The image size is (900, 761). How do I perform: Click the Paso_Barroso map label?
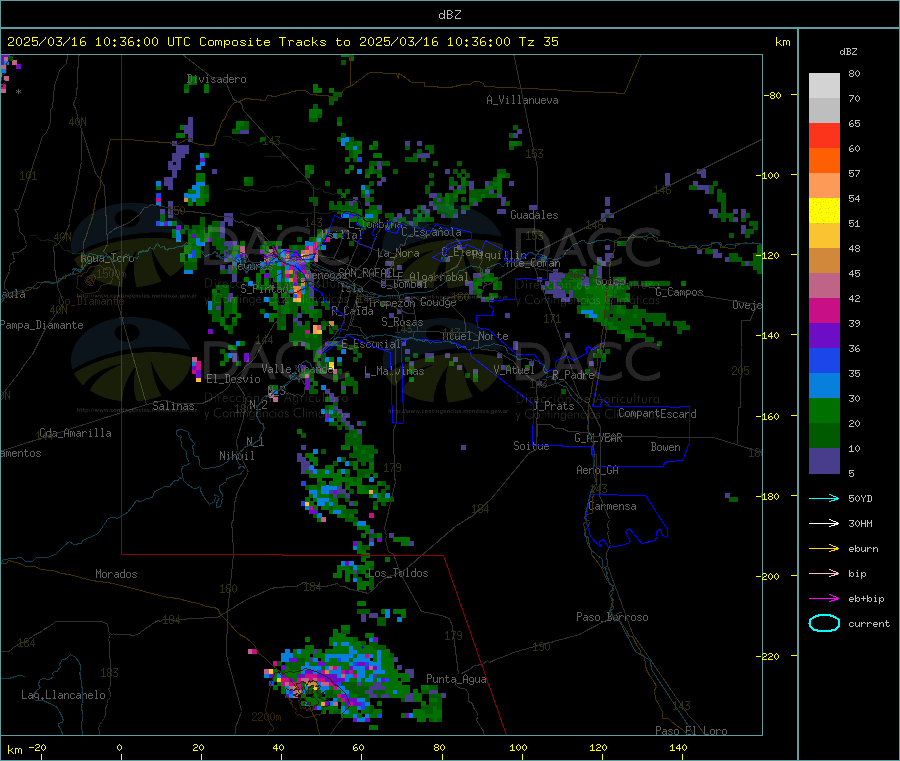(x=612, y=617)
